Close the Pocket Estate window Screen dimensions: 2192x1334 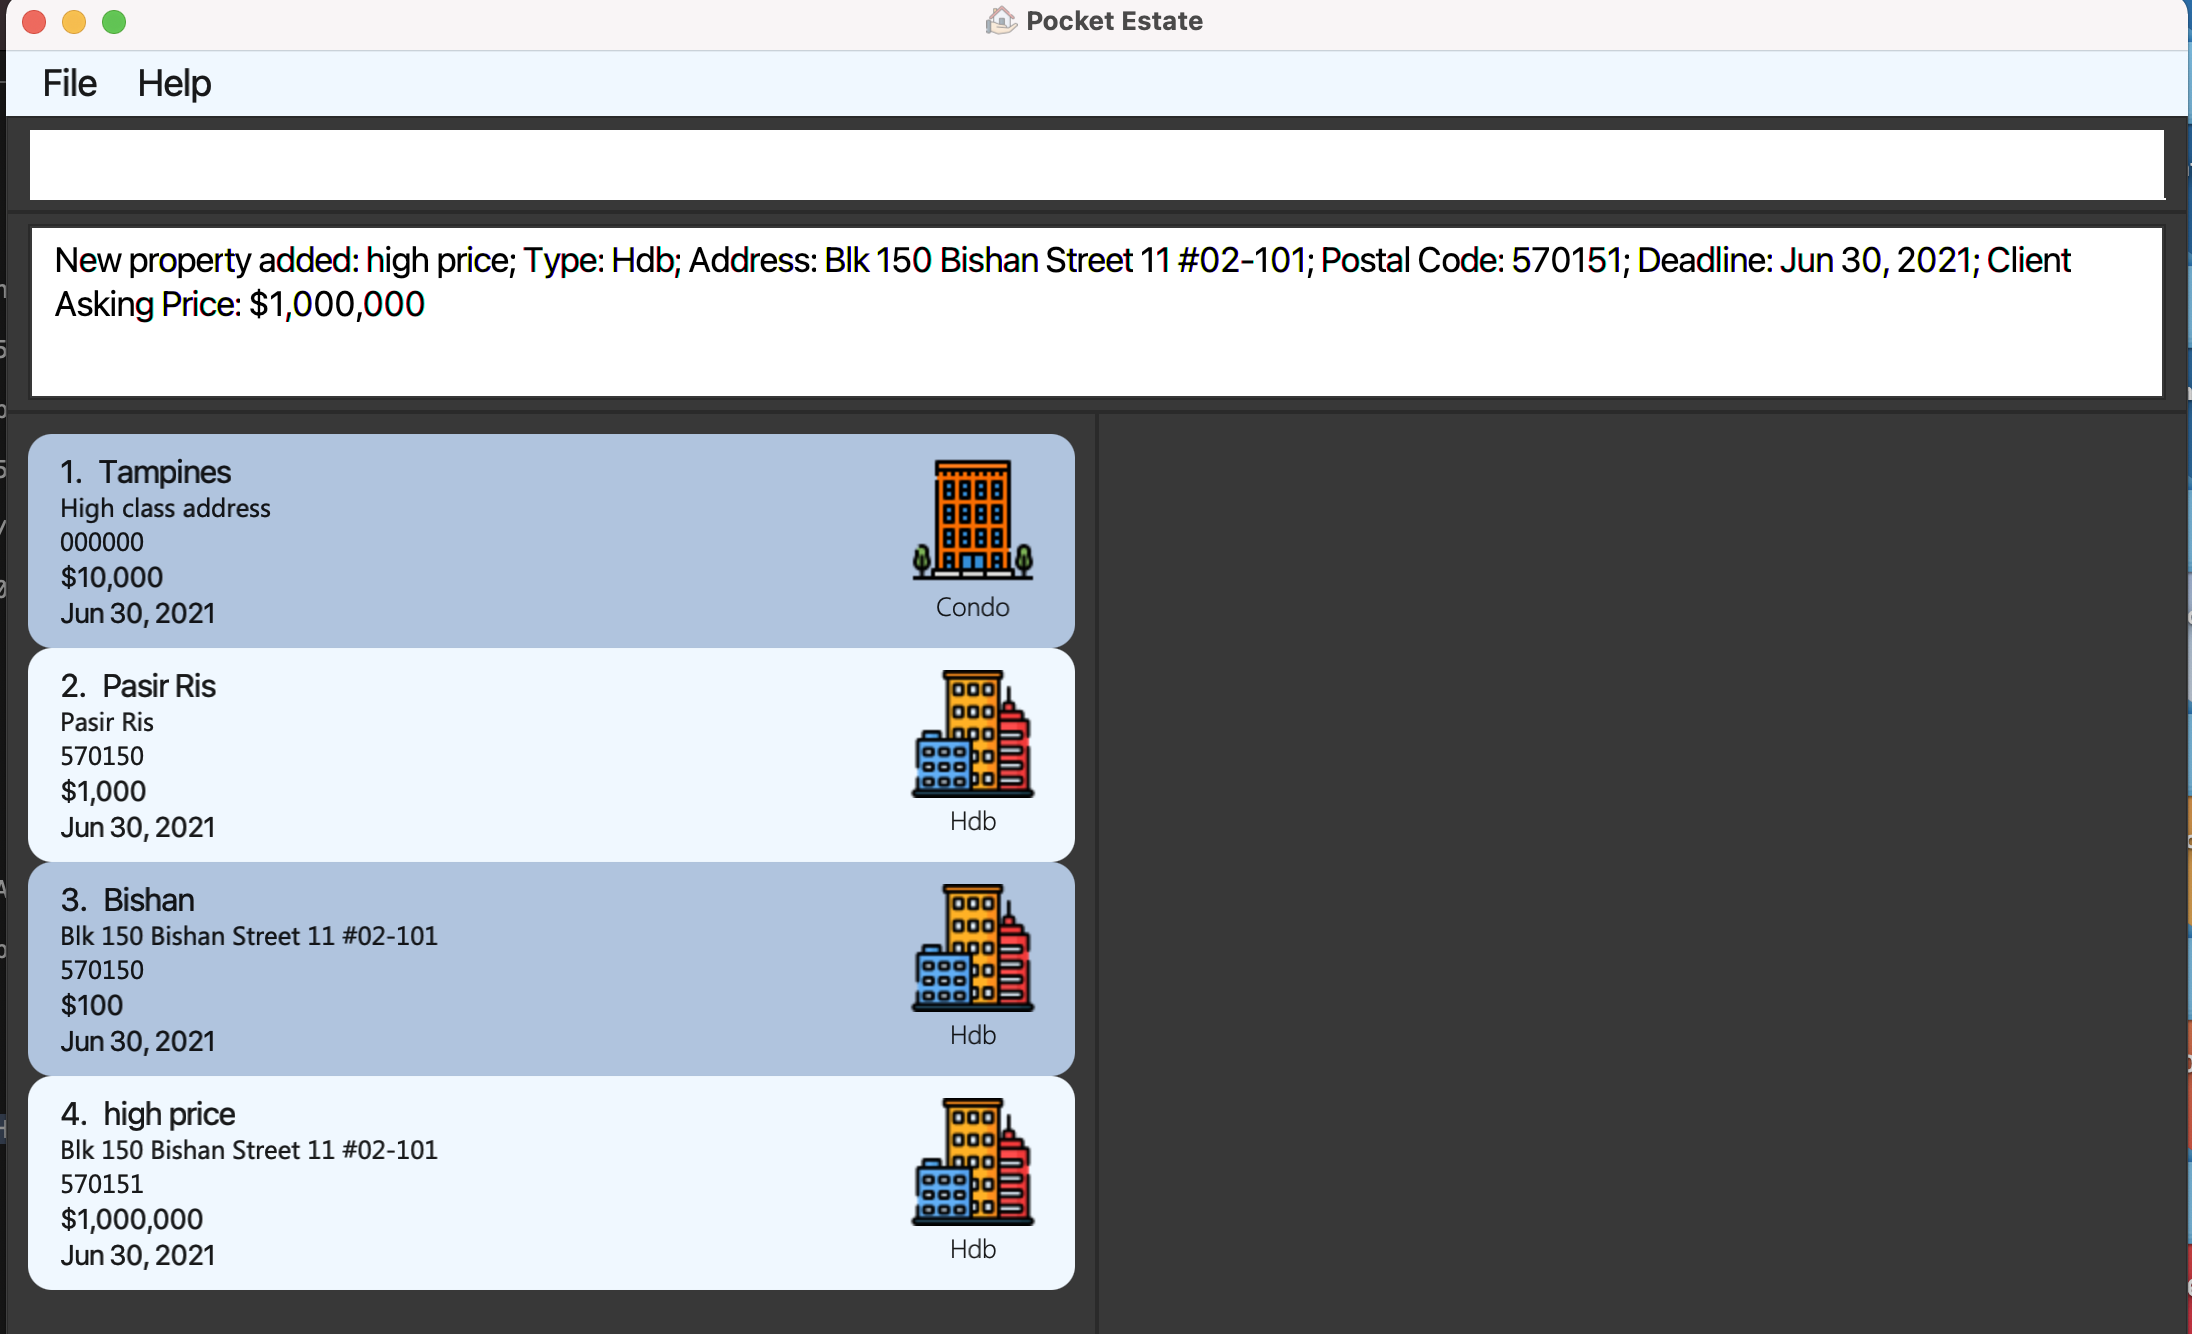34,21
